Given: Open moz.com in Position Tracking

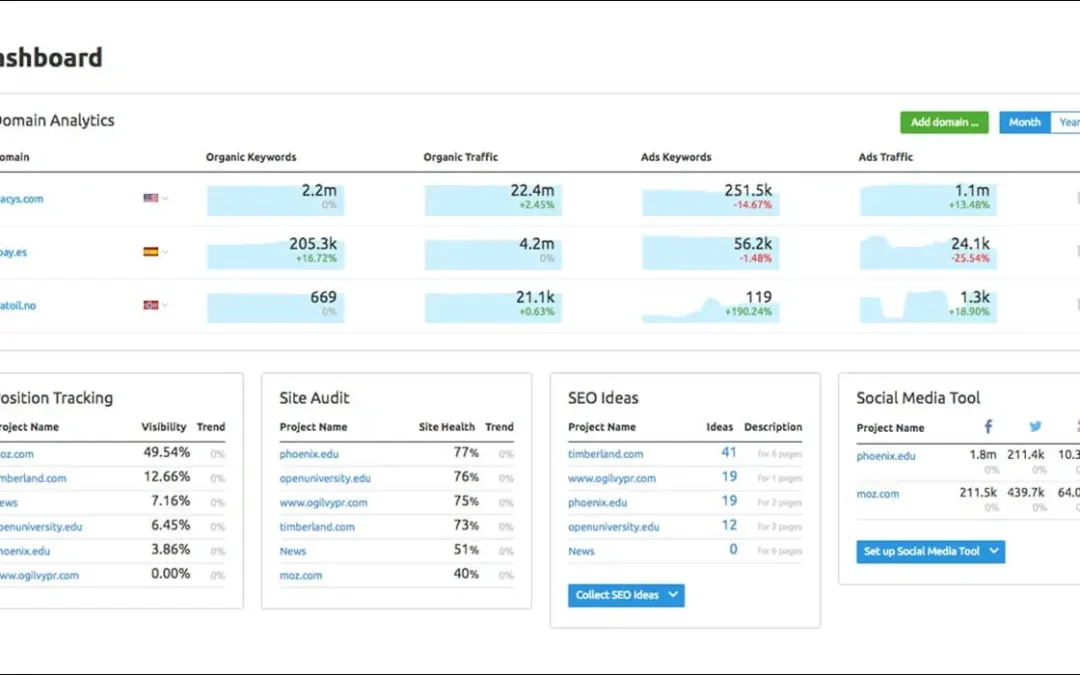Looking at the screenshot, I should (x=17, y=454).
